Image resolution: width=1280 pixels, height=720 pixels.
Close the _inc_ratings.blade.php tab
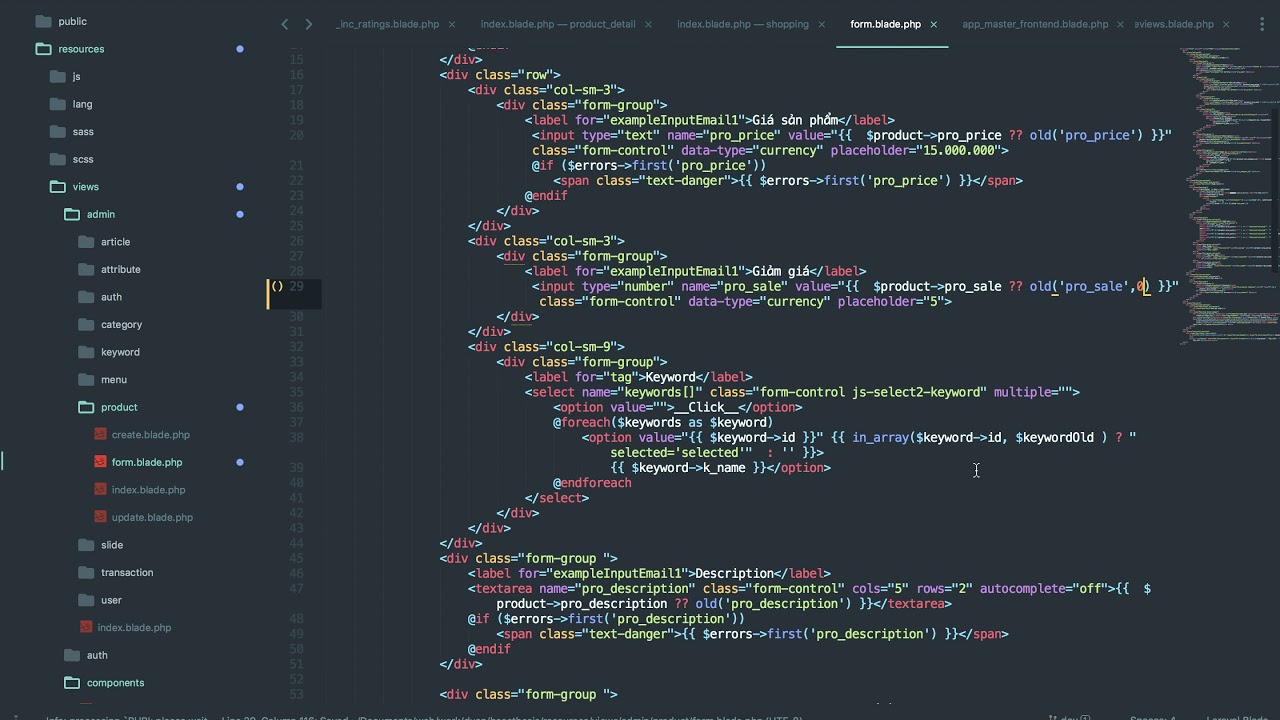click(451, 24)
